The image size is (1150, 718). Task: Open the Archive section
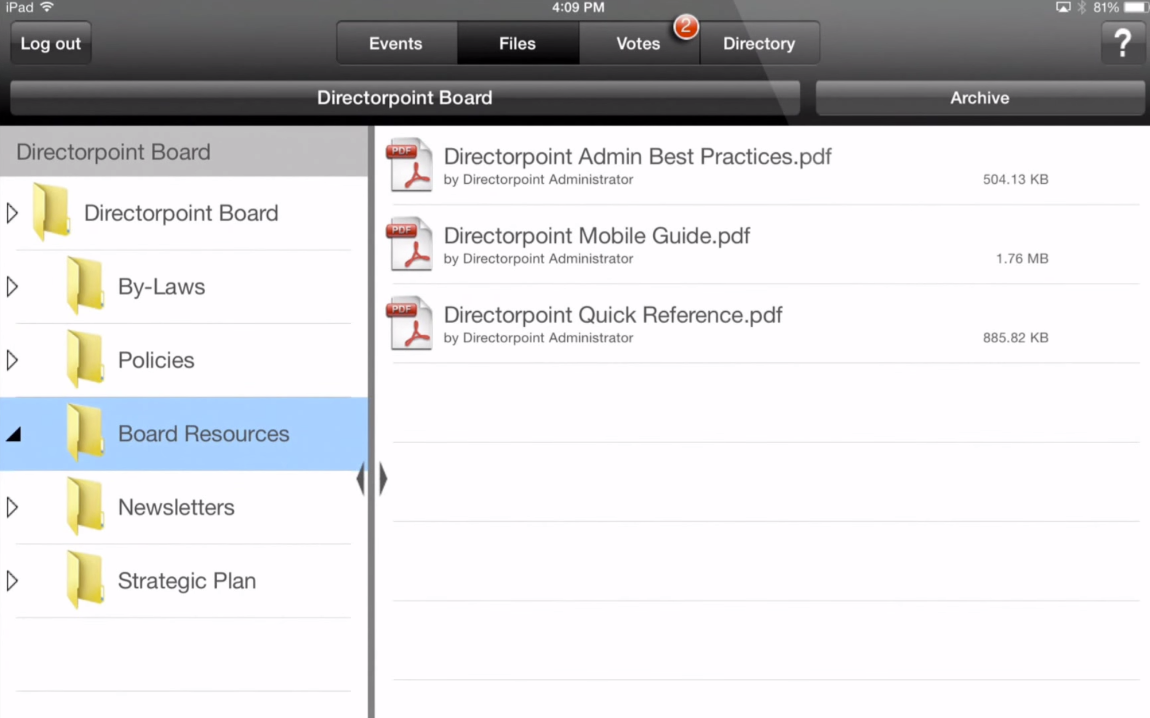980,98
